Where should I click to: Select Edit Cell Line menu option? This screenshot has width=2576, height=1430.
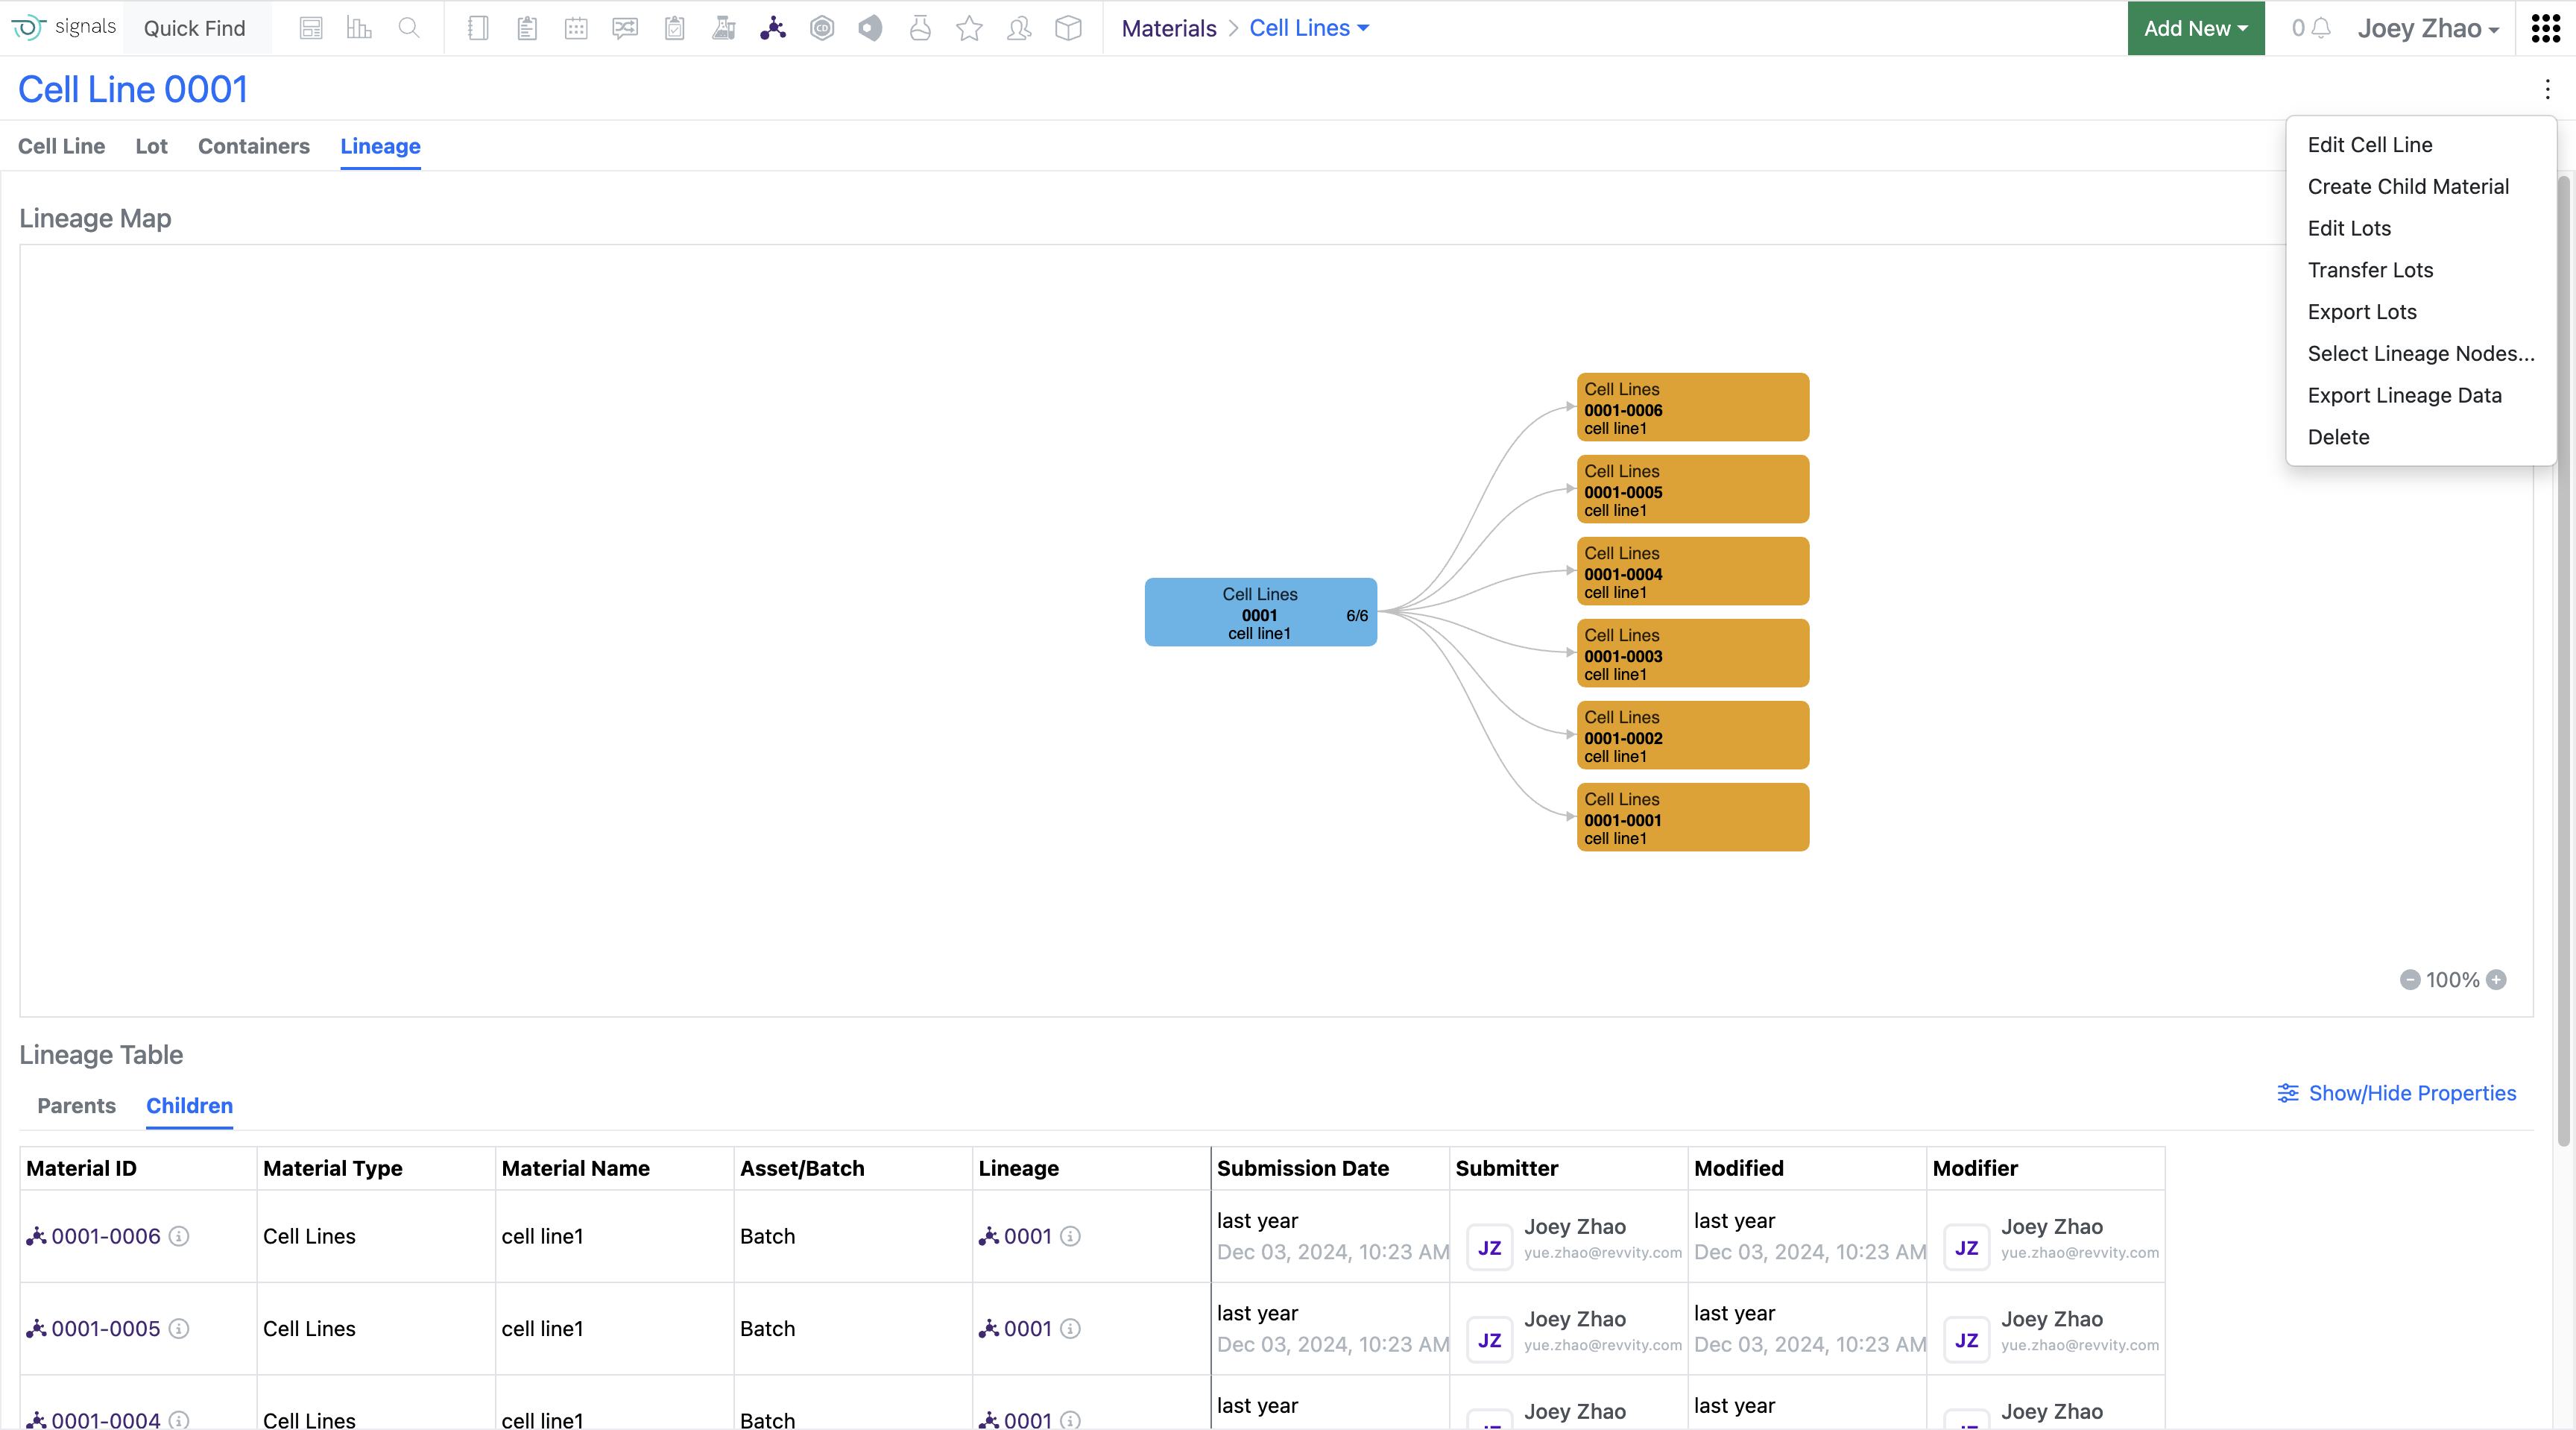(2420, 145)
